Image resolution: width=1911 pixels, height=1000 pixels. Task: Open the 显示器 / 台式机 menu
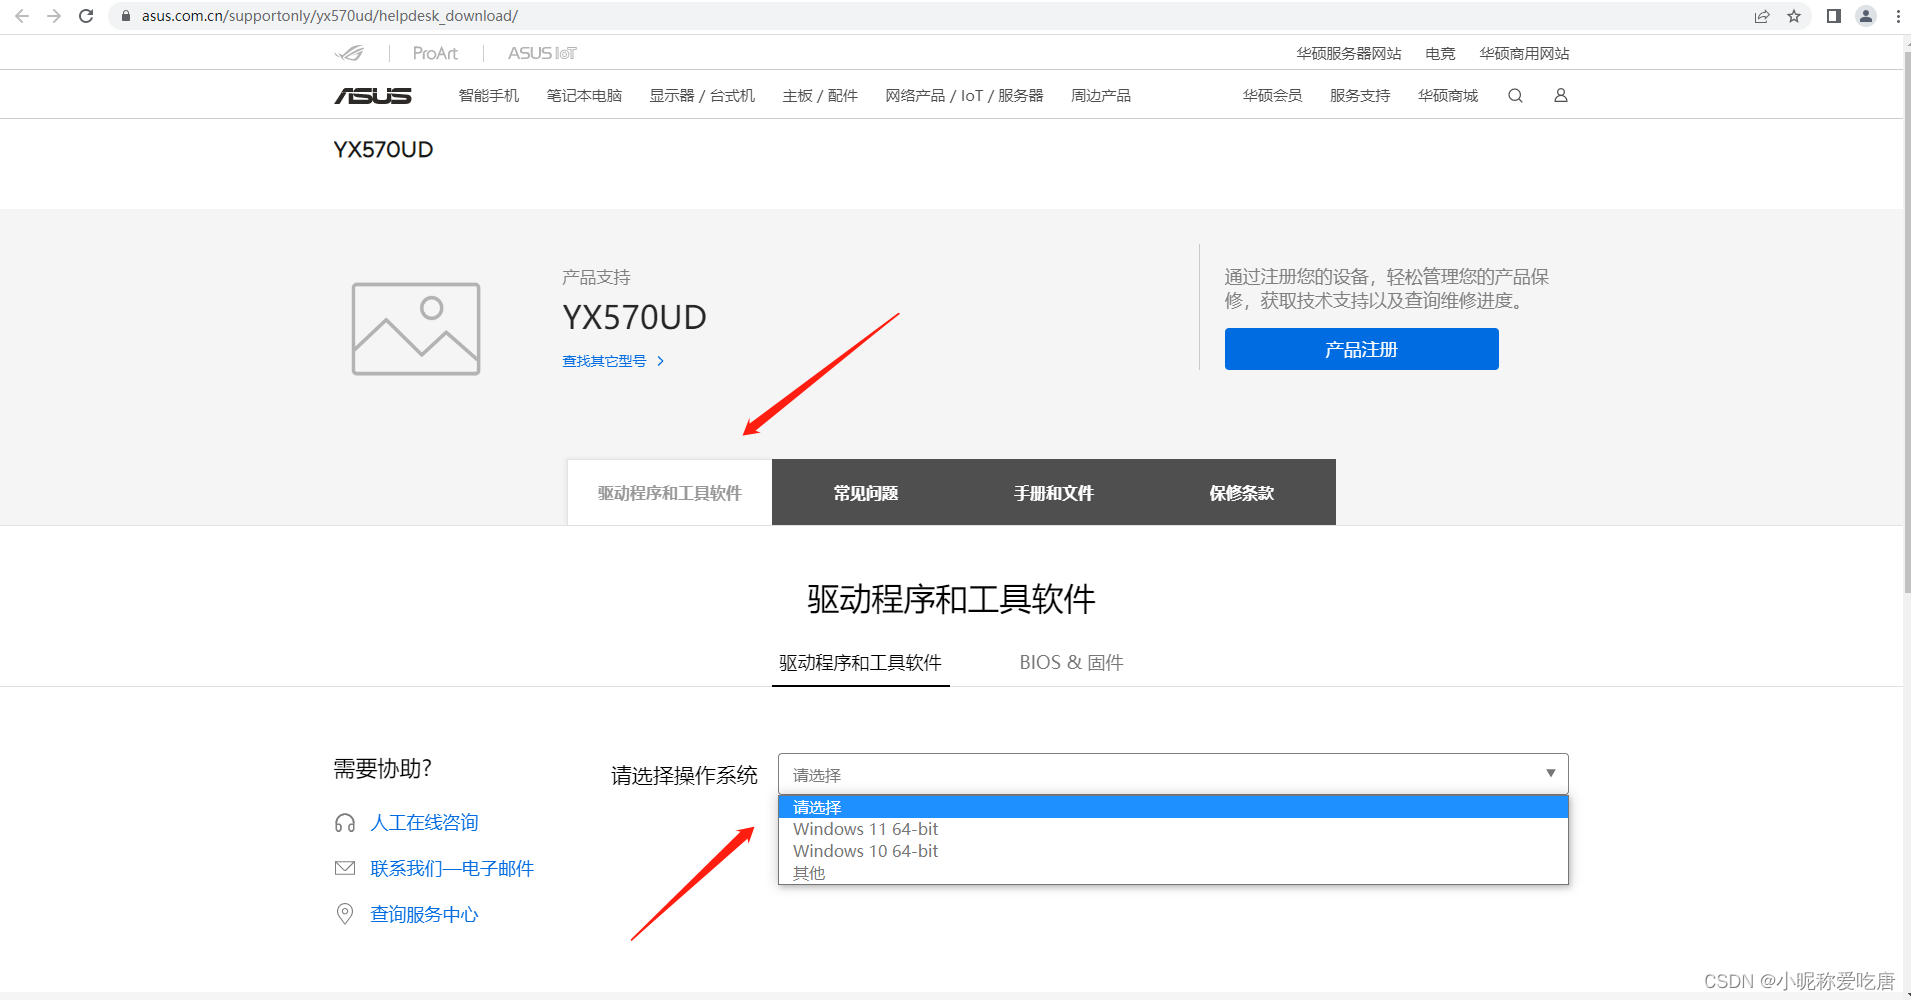pyautogui.click(x=702, y=95)
